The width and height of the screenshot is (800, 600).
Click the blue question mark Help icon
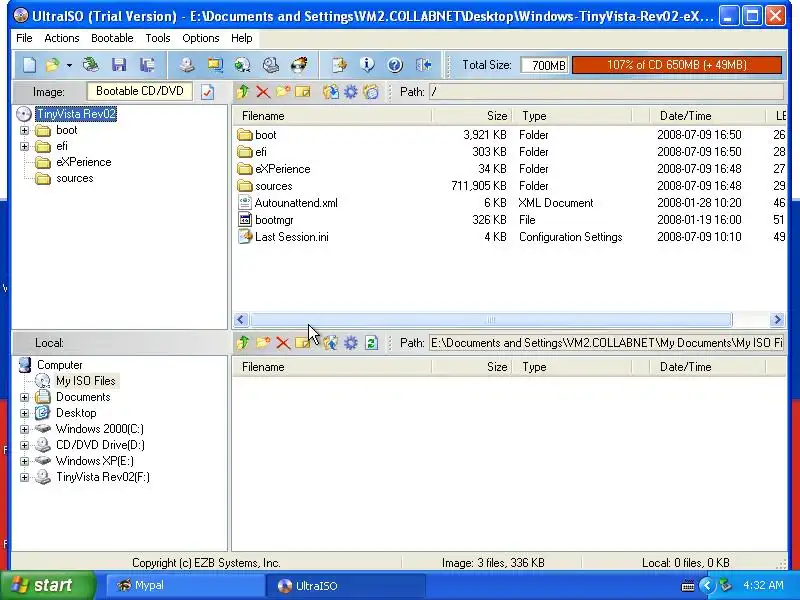click(x=395, y=65)
